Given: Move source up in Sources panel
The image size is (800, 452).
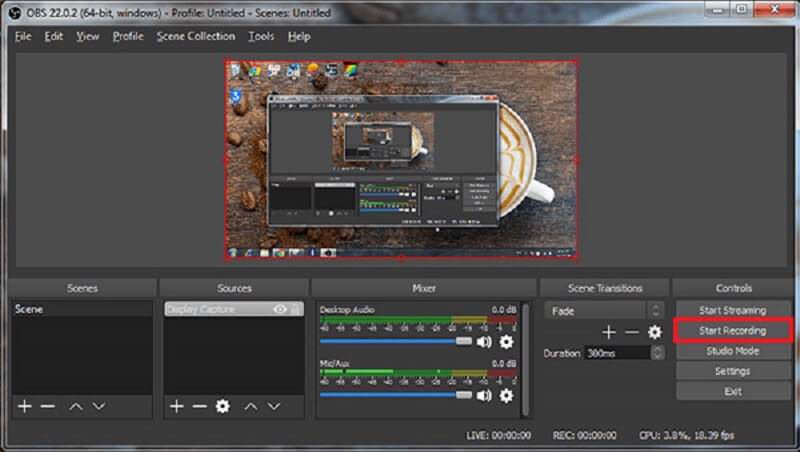Looking at the screenshot, I should [x=251, y=407].
